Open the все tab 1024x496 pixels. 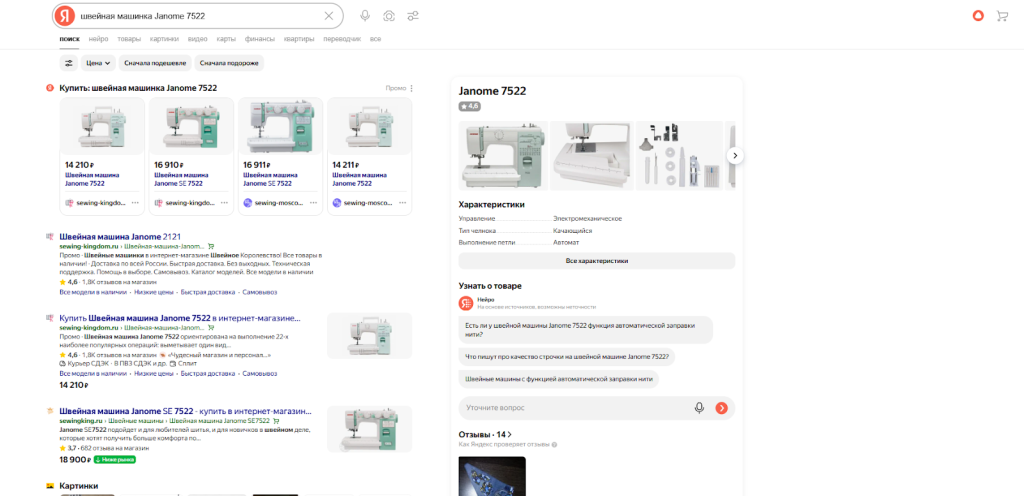(x=375, y=39)
